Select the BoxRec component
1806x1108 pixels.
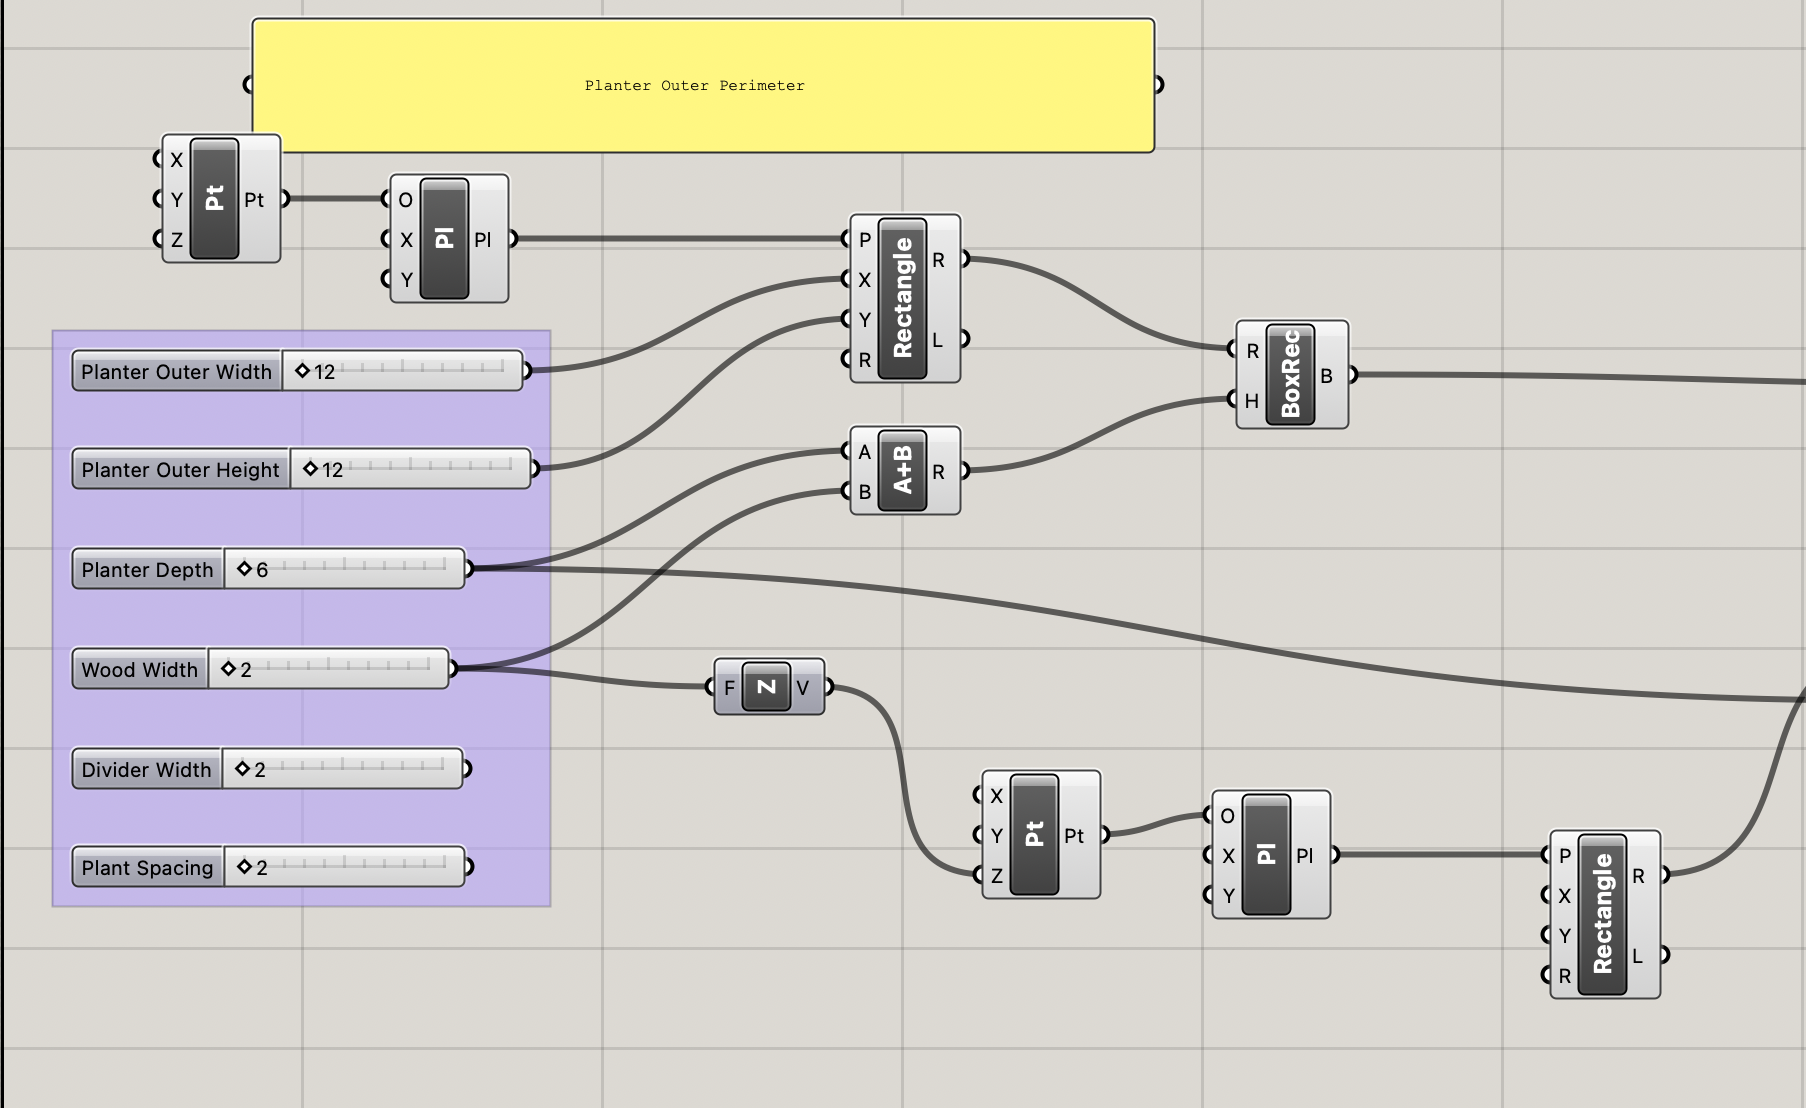coord(1290,375)
